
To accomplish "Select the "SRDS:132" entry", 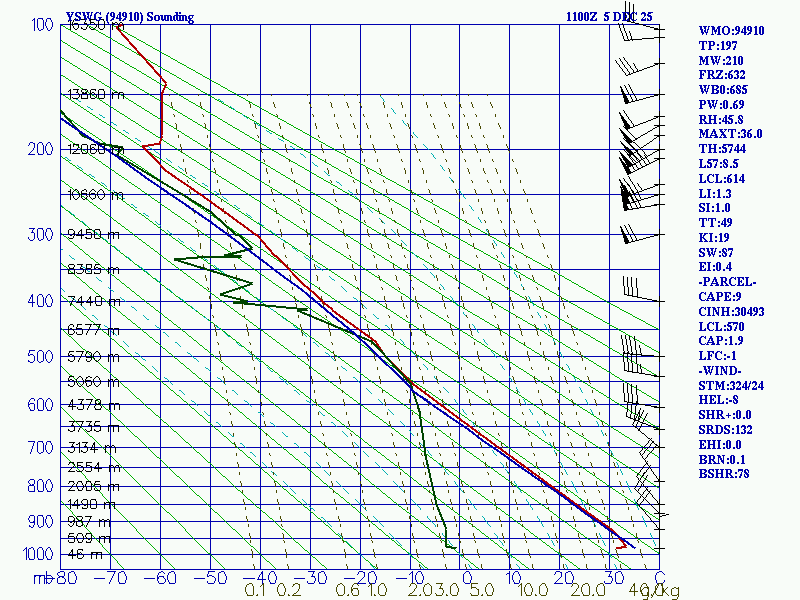I will pyautogui.click(x=725, y=430).
